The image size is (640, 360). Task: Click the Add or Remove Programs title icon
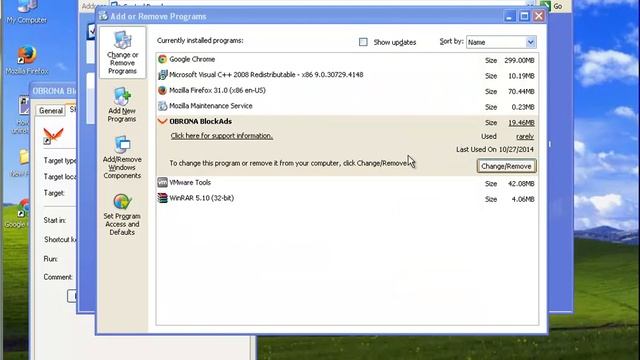(x=103, y=16)
